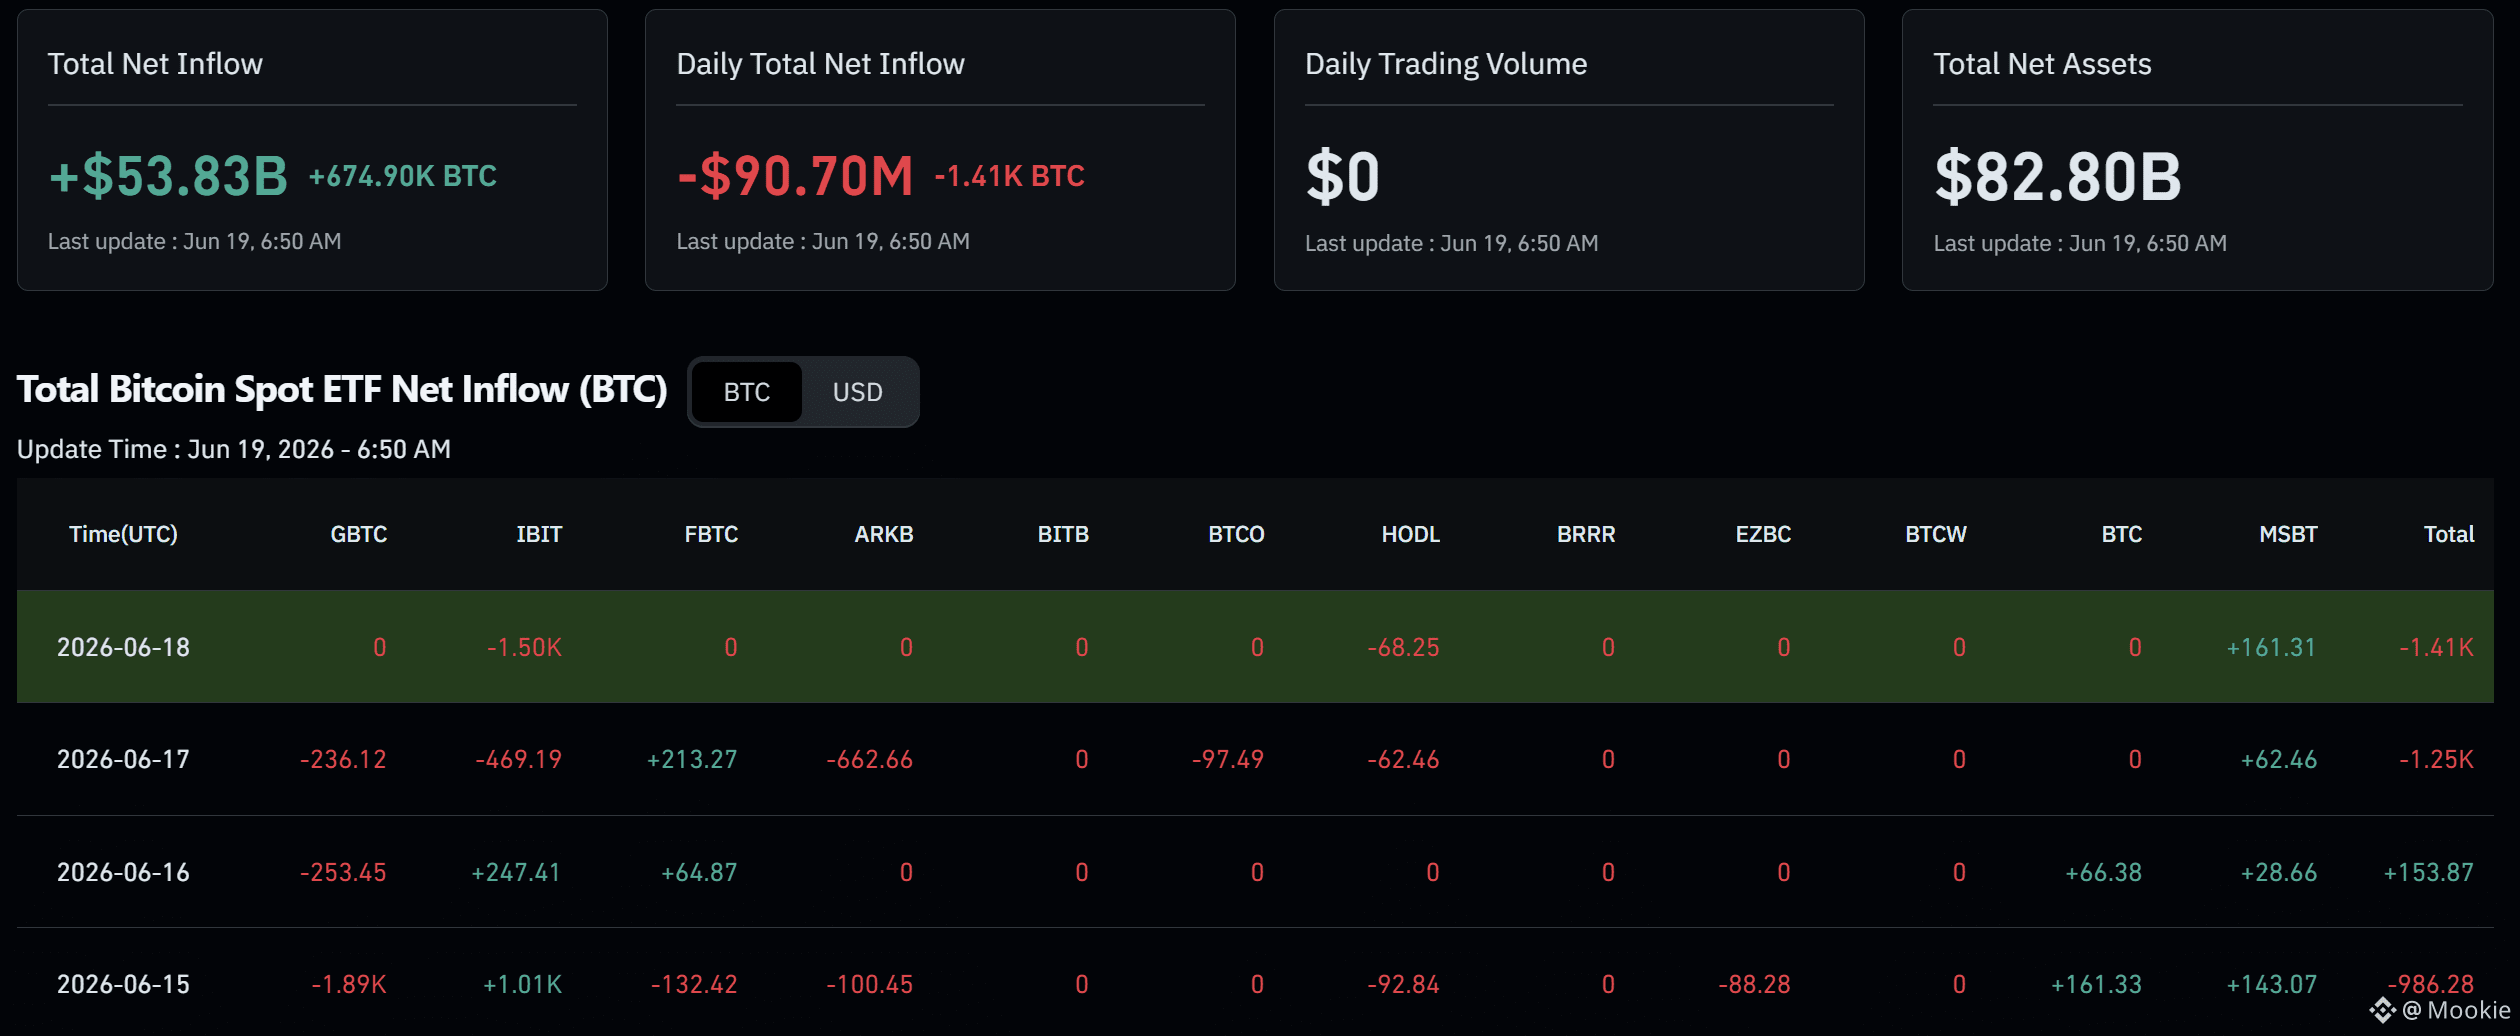
Task: Click the Time(UTC) column header
Action: (x=123, y=534)
